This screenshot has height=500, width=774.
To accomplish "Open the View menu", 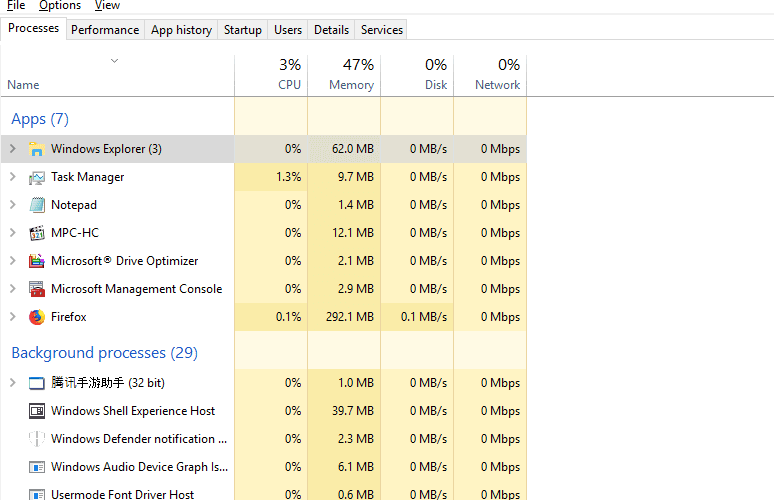I will [x=107, y=5].
